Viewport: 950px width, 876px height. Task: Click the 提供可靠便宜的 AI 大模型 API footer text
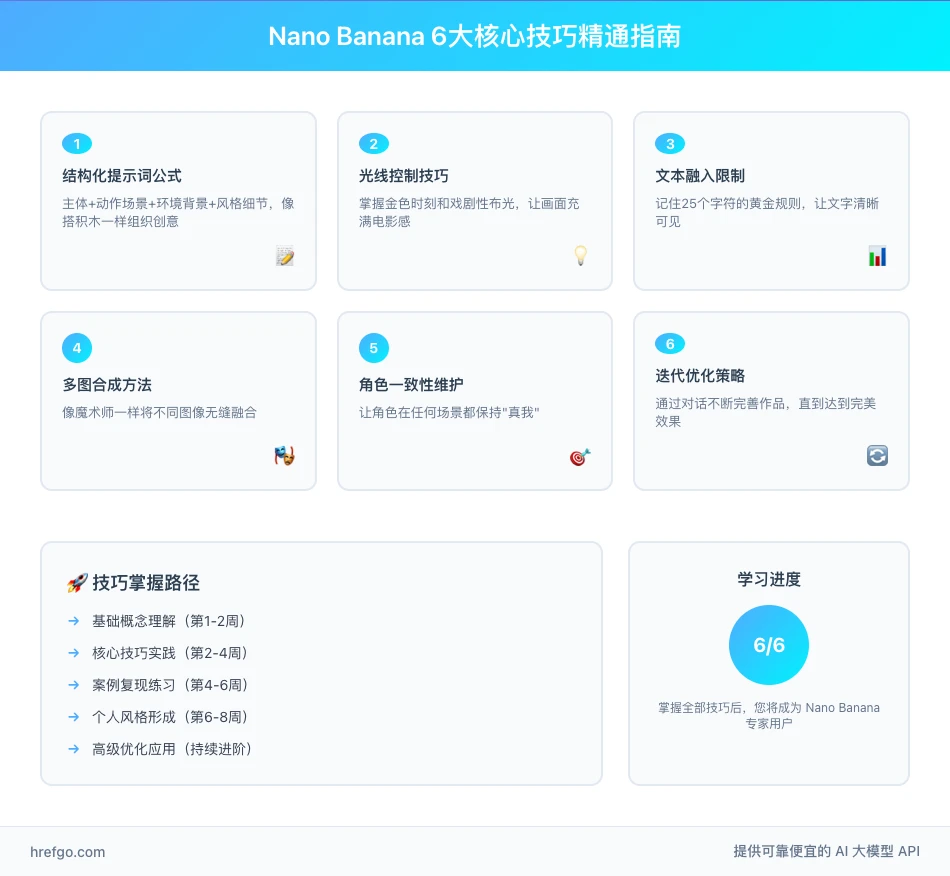(826, 851)
